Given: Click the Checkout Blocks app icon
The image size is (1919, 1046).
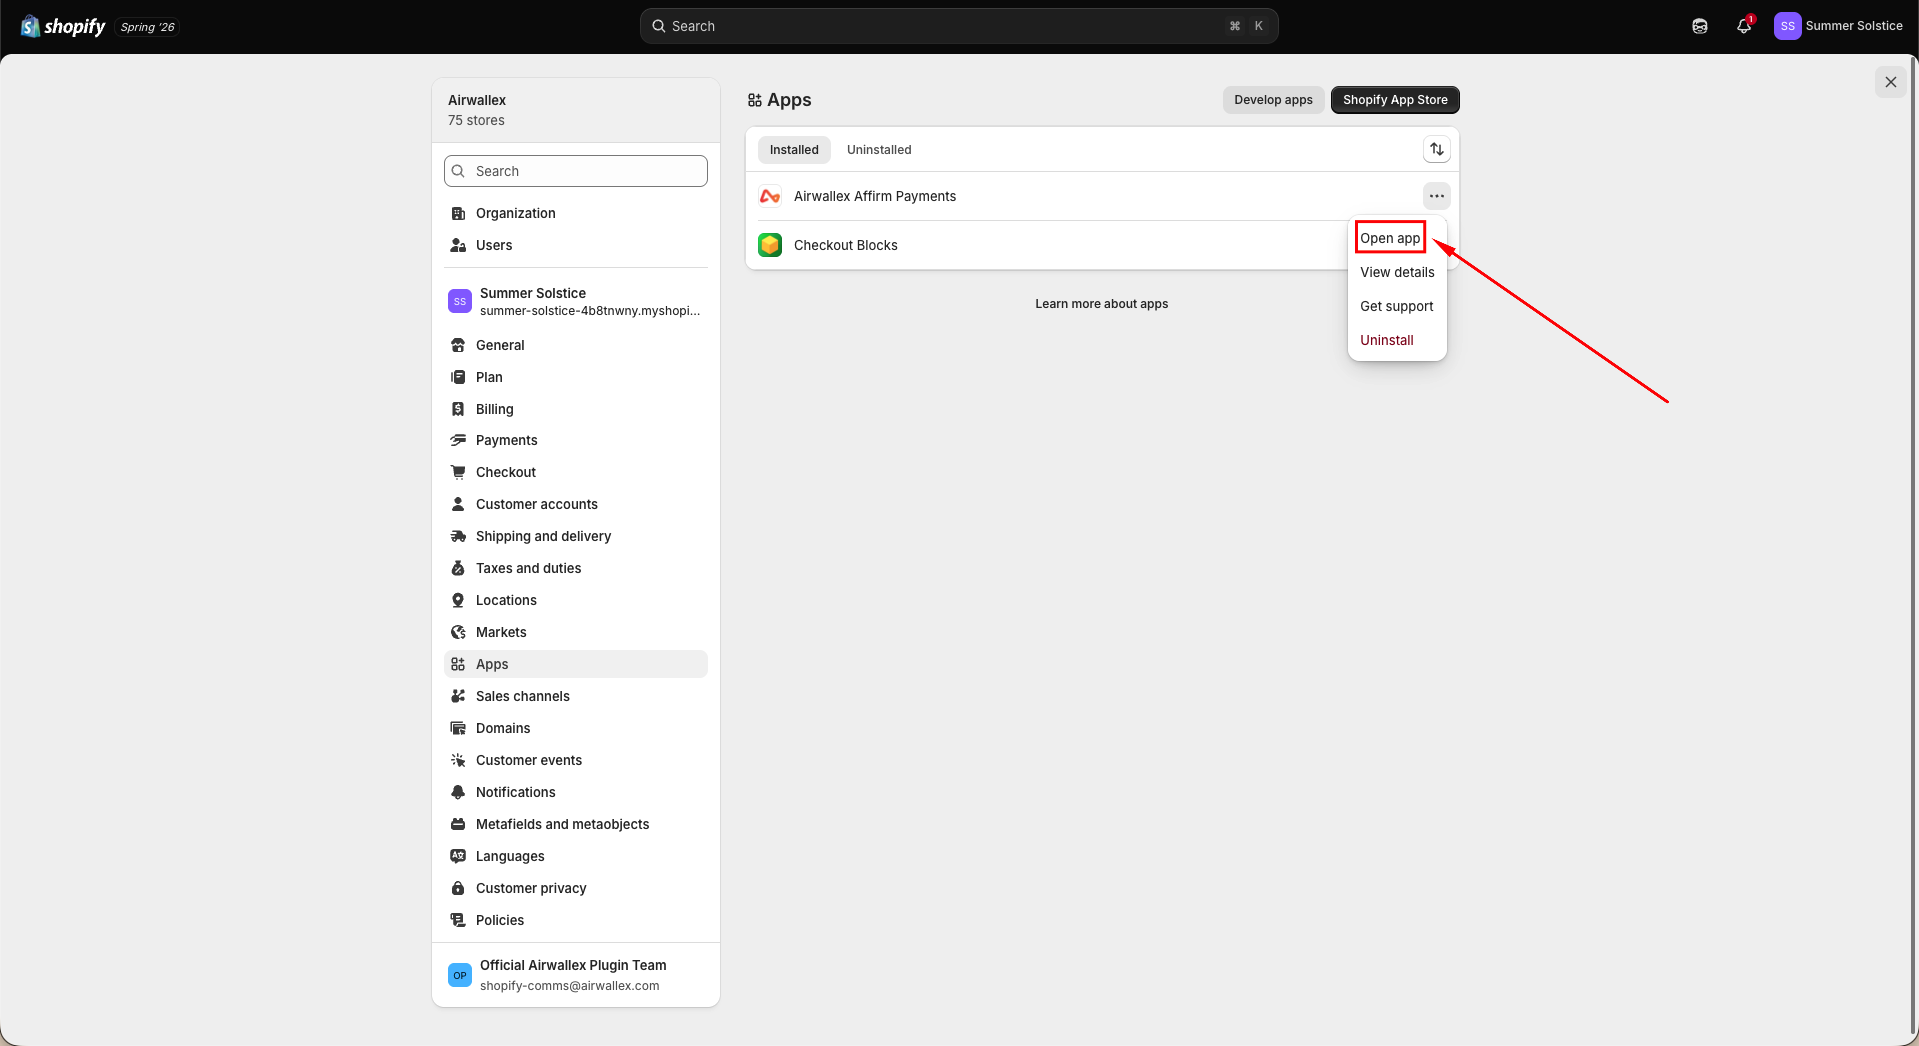Looking at the screenshot, I should pyautogui.click(x=770, y=245).
